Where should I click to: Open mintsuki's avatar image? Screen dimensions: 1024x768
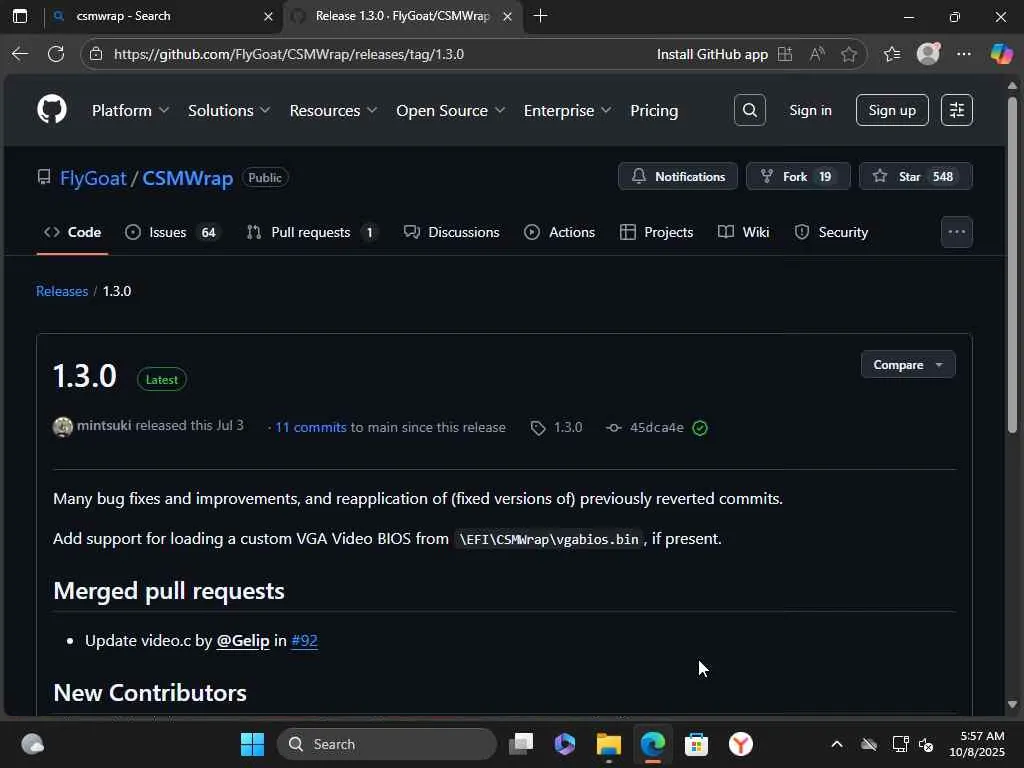click(63, 427)
